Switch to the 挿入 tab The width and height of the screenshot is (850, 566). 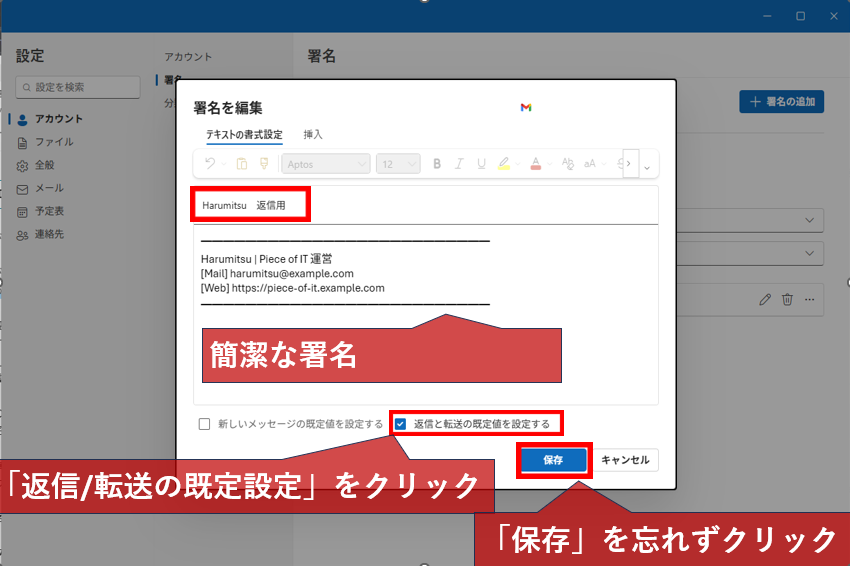313,134
